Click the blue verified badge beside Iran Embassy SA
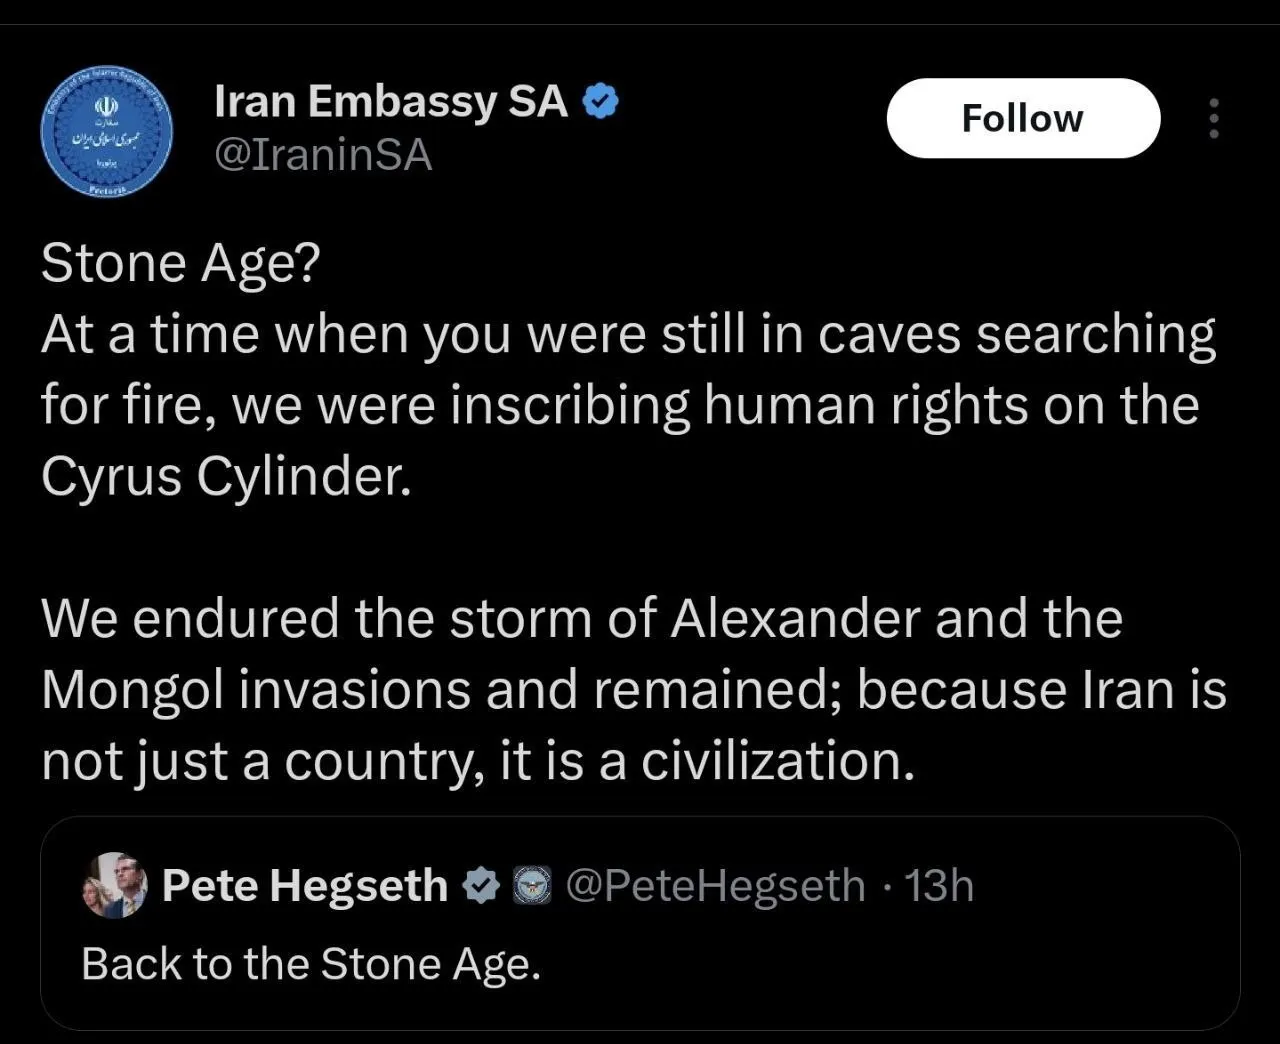1280x1044 pixels. (601, 101)
